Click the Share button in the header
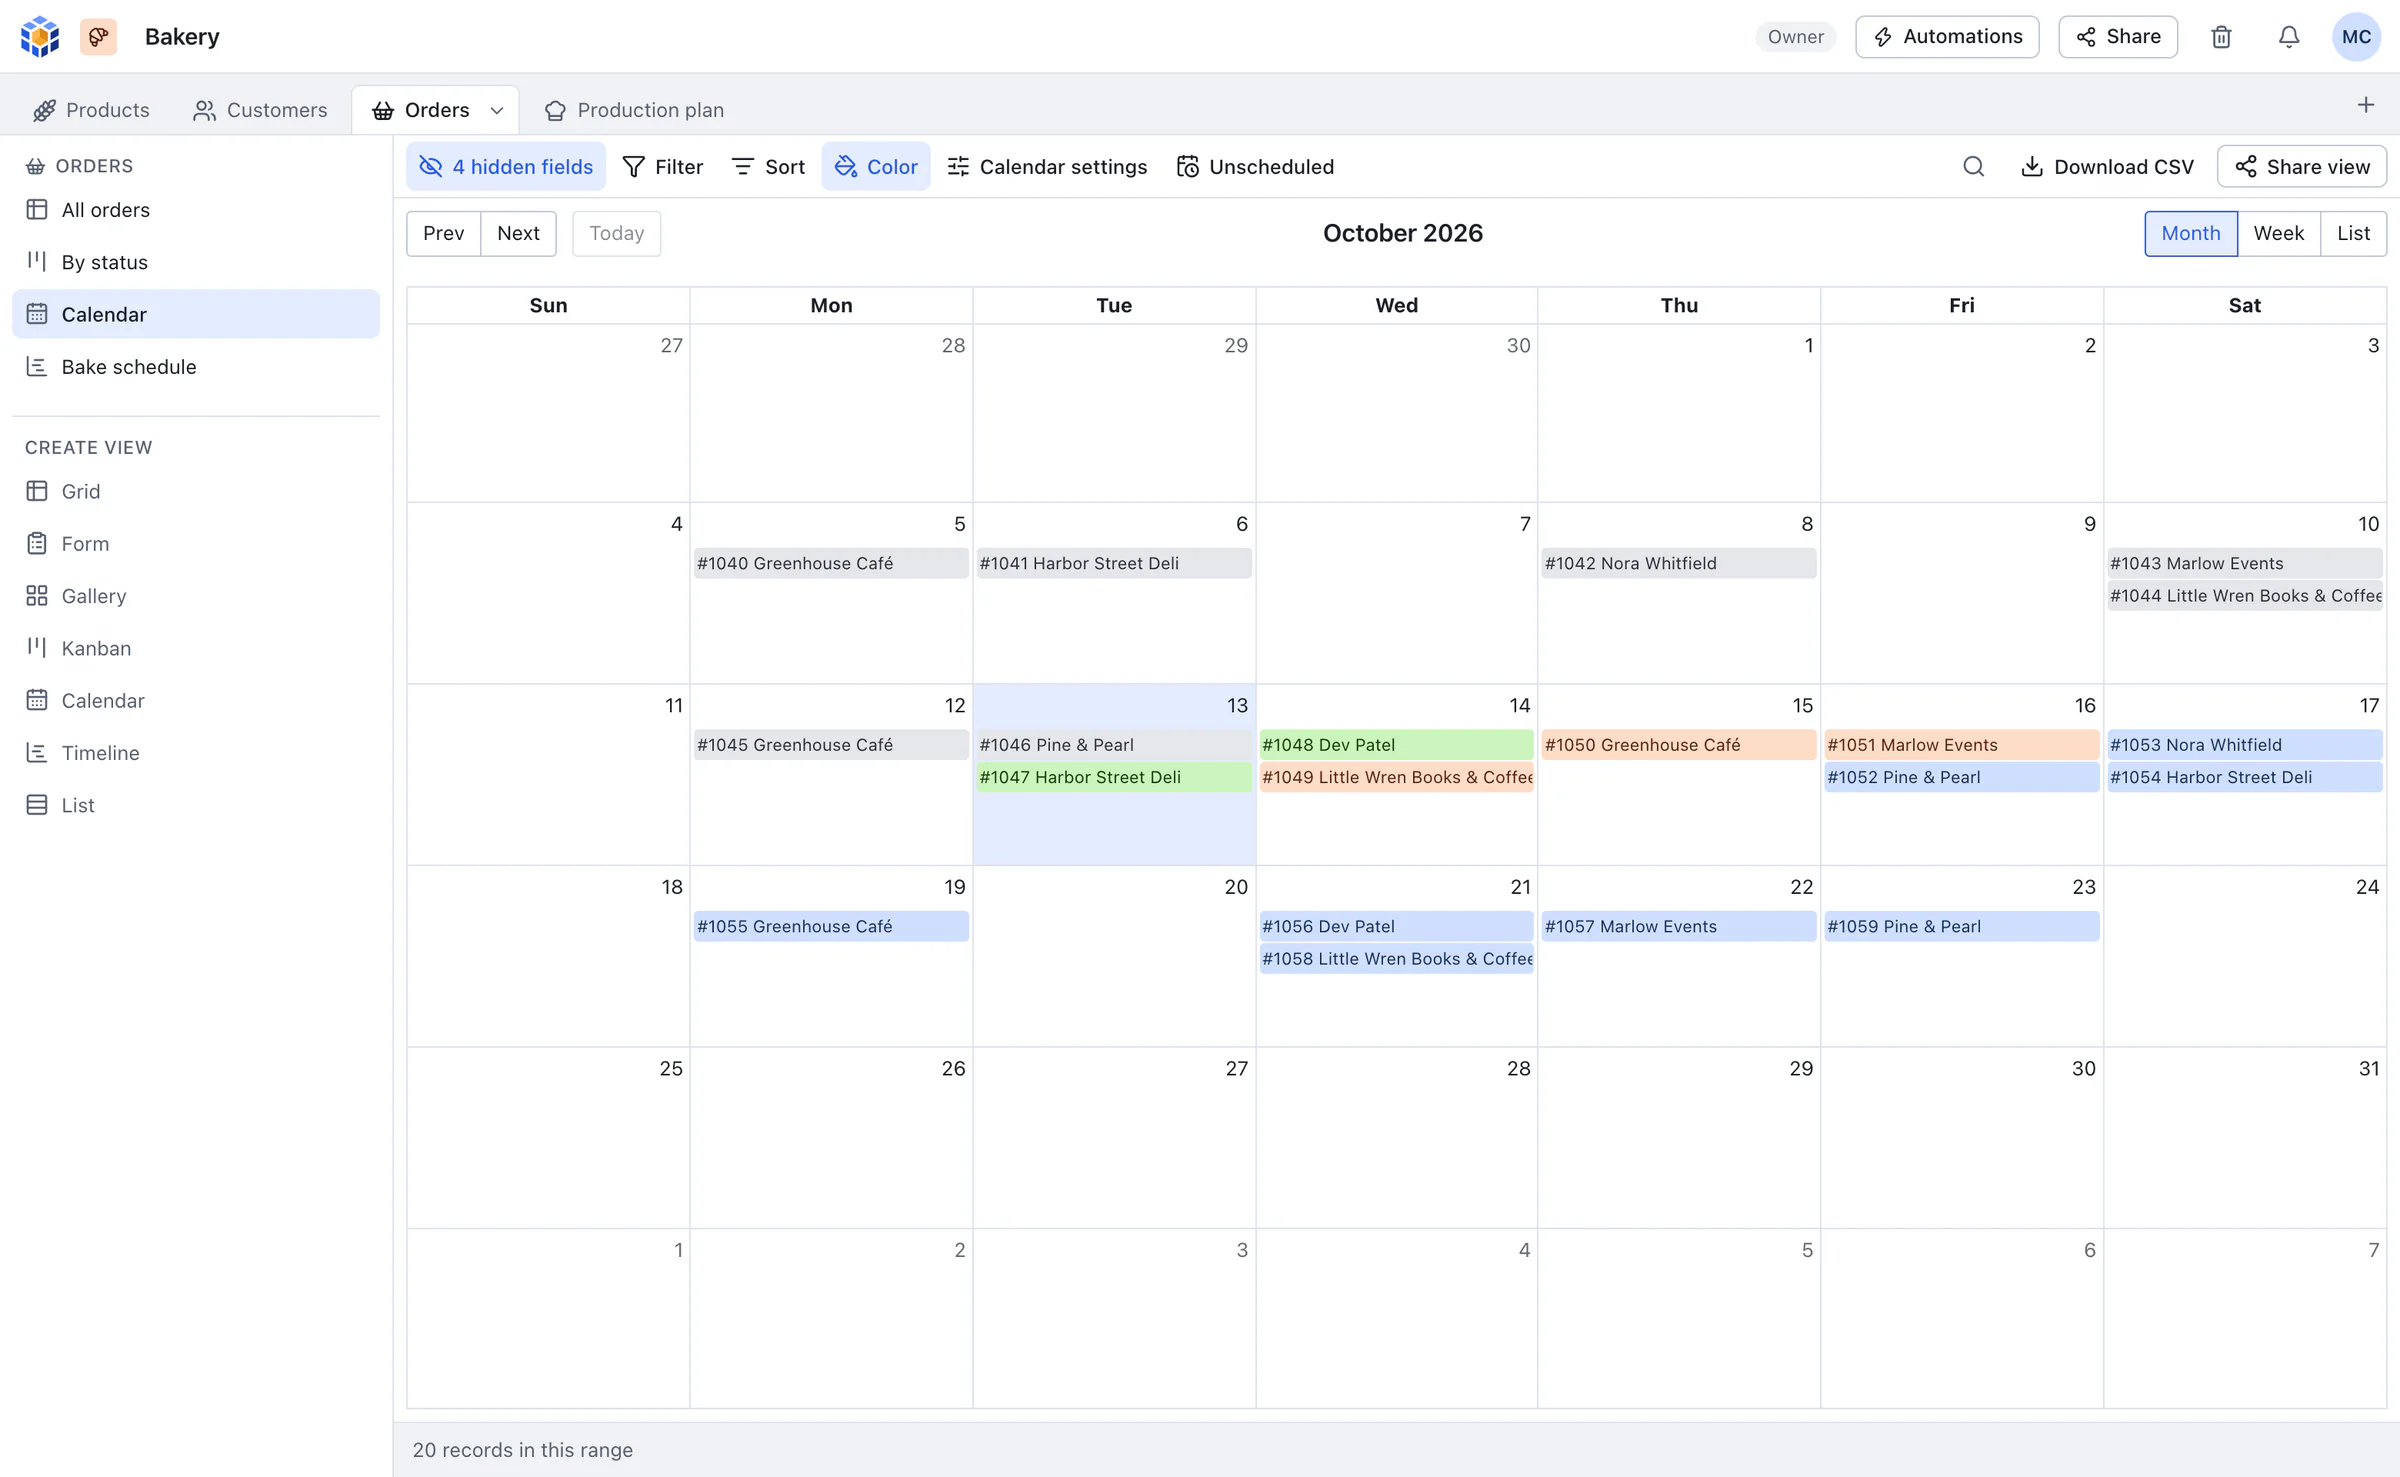This screenshot has width=2400, height=1477. tap(2118, 37)
